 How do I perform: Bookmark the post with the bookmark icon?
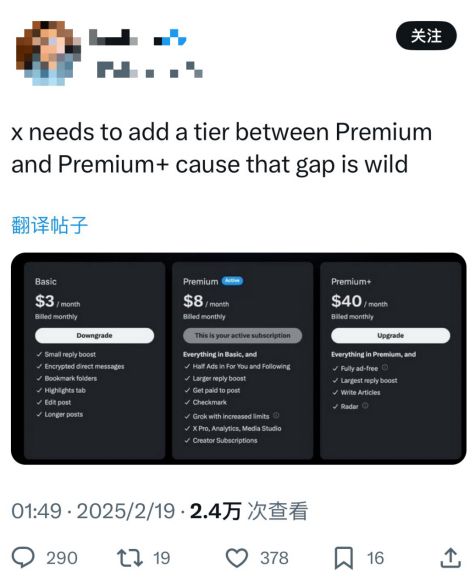coord(343,558)
